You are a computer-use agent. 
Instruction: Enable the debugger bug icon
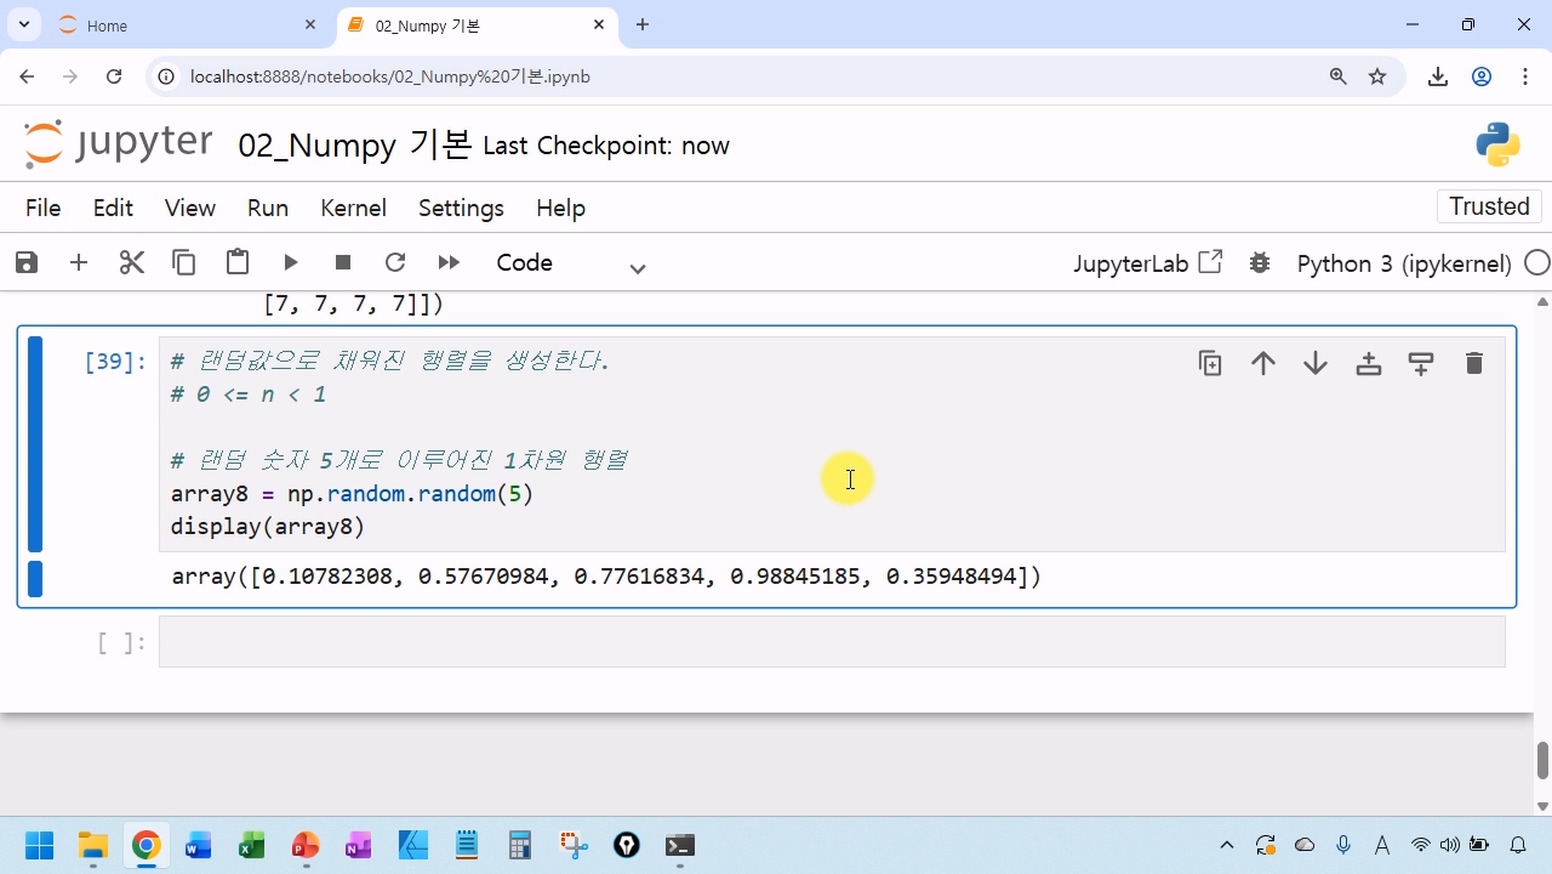coord(1260,263)
